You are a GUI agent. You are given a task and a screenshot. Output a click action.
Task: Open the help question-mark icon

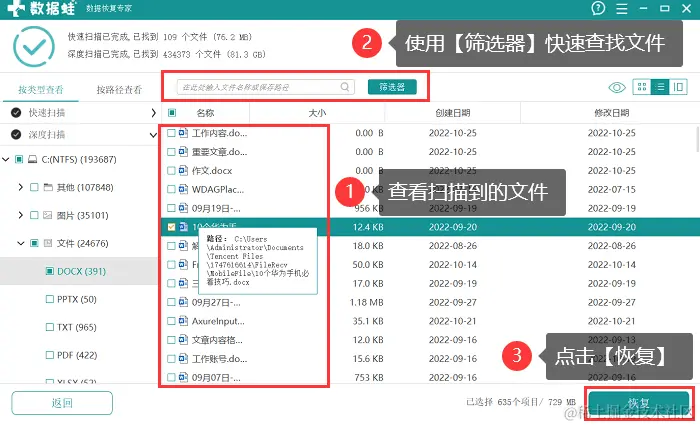point(598,8)
